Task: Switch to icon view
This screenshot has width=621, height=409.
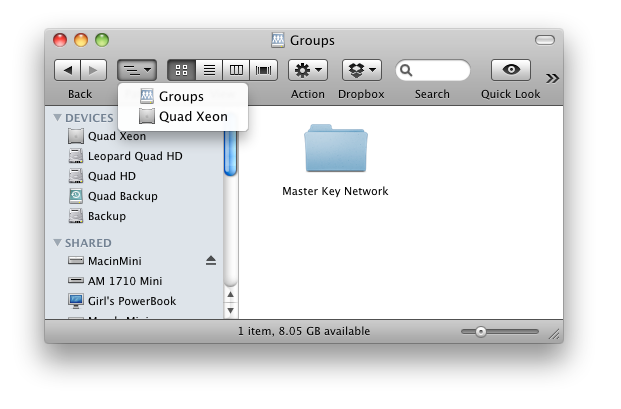Action: click(x=181, y=70)
